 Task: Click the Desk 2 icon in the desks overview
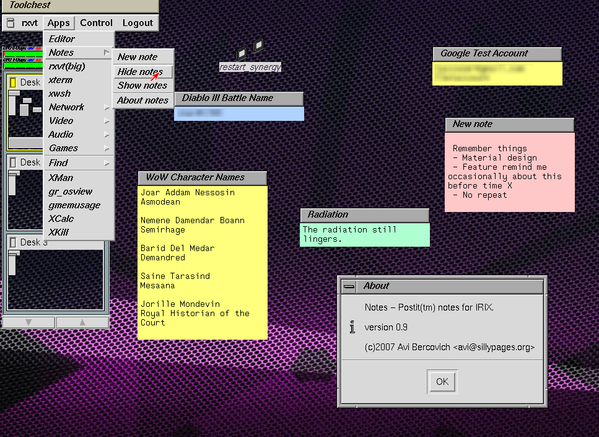(x=13, y=162)
